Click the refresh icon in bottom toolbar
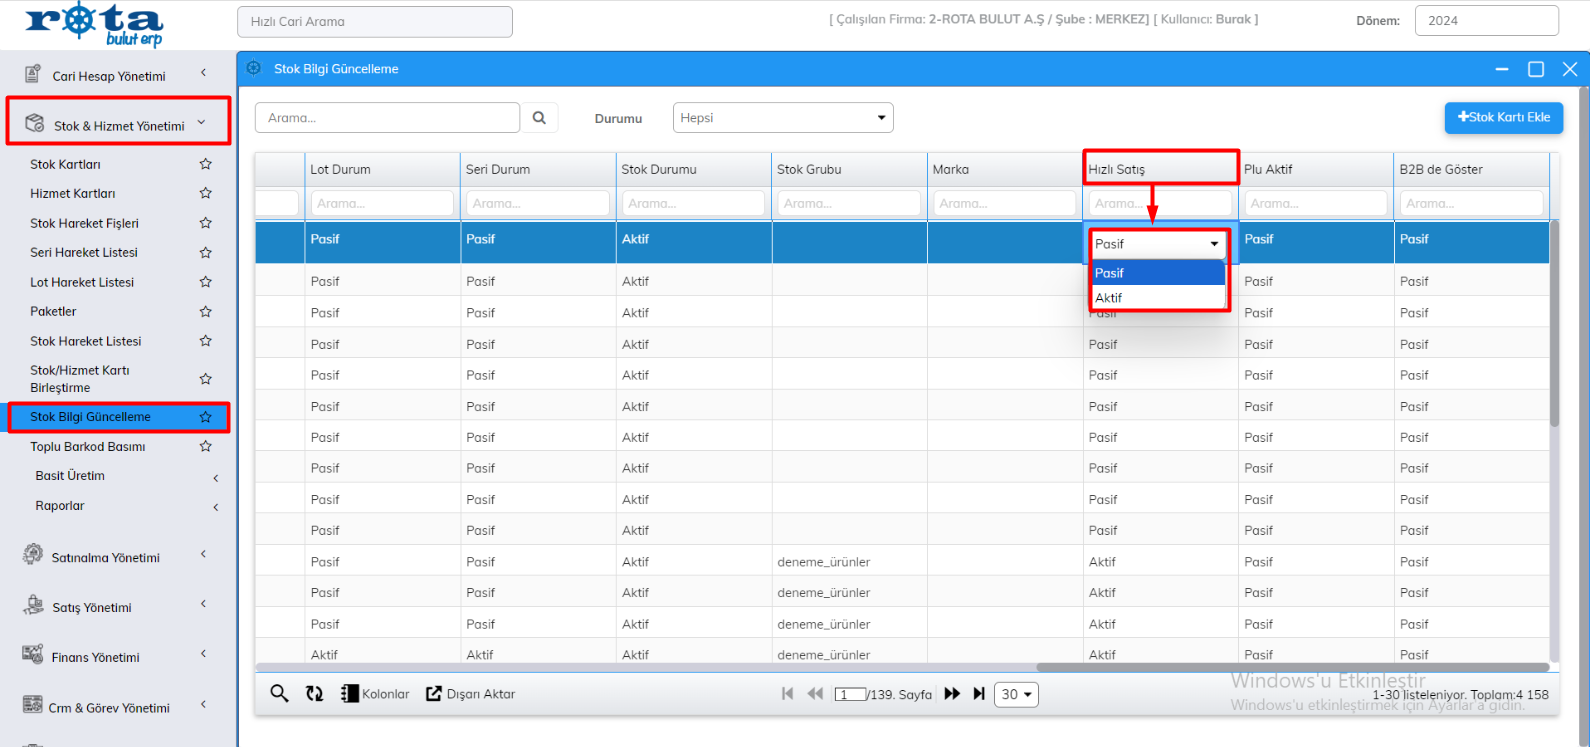1590x747 pixels. click(x=315, y=694)
